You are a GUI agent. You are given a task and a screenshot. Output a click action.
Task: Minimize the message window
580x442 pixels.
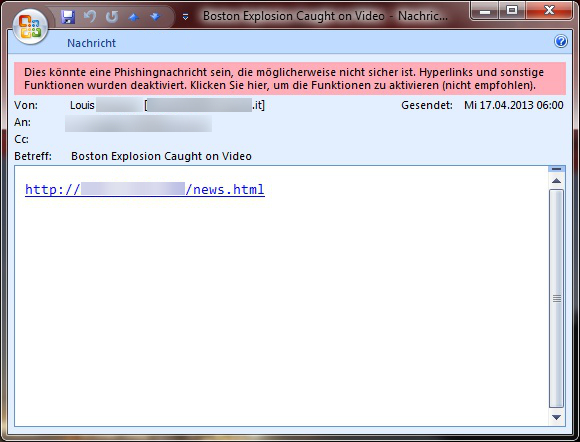485,11
